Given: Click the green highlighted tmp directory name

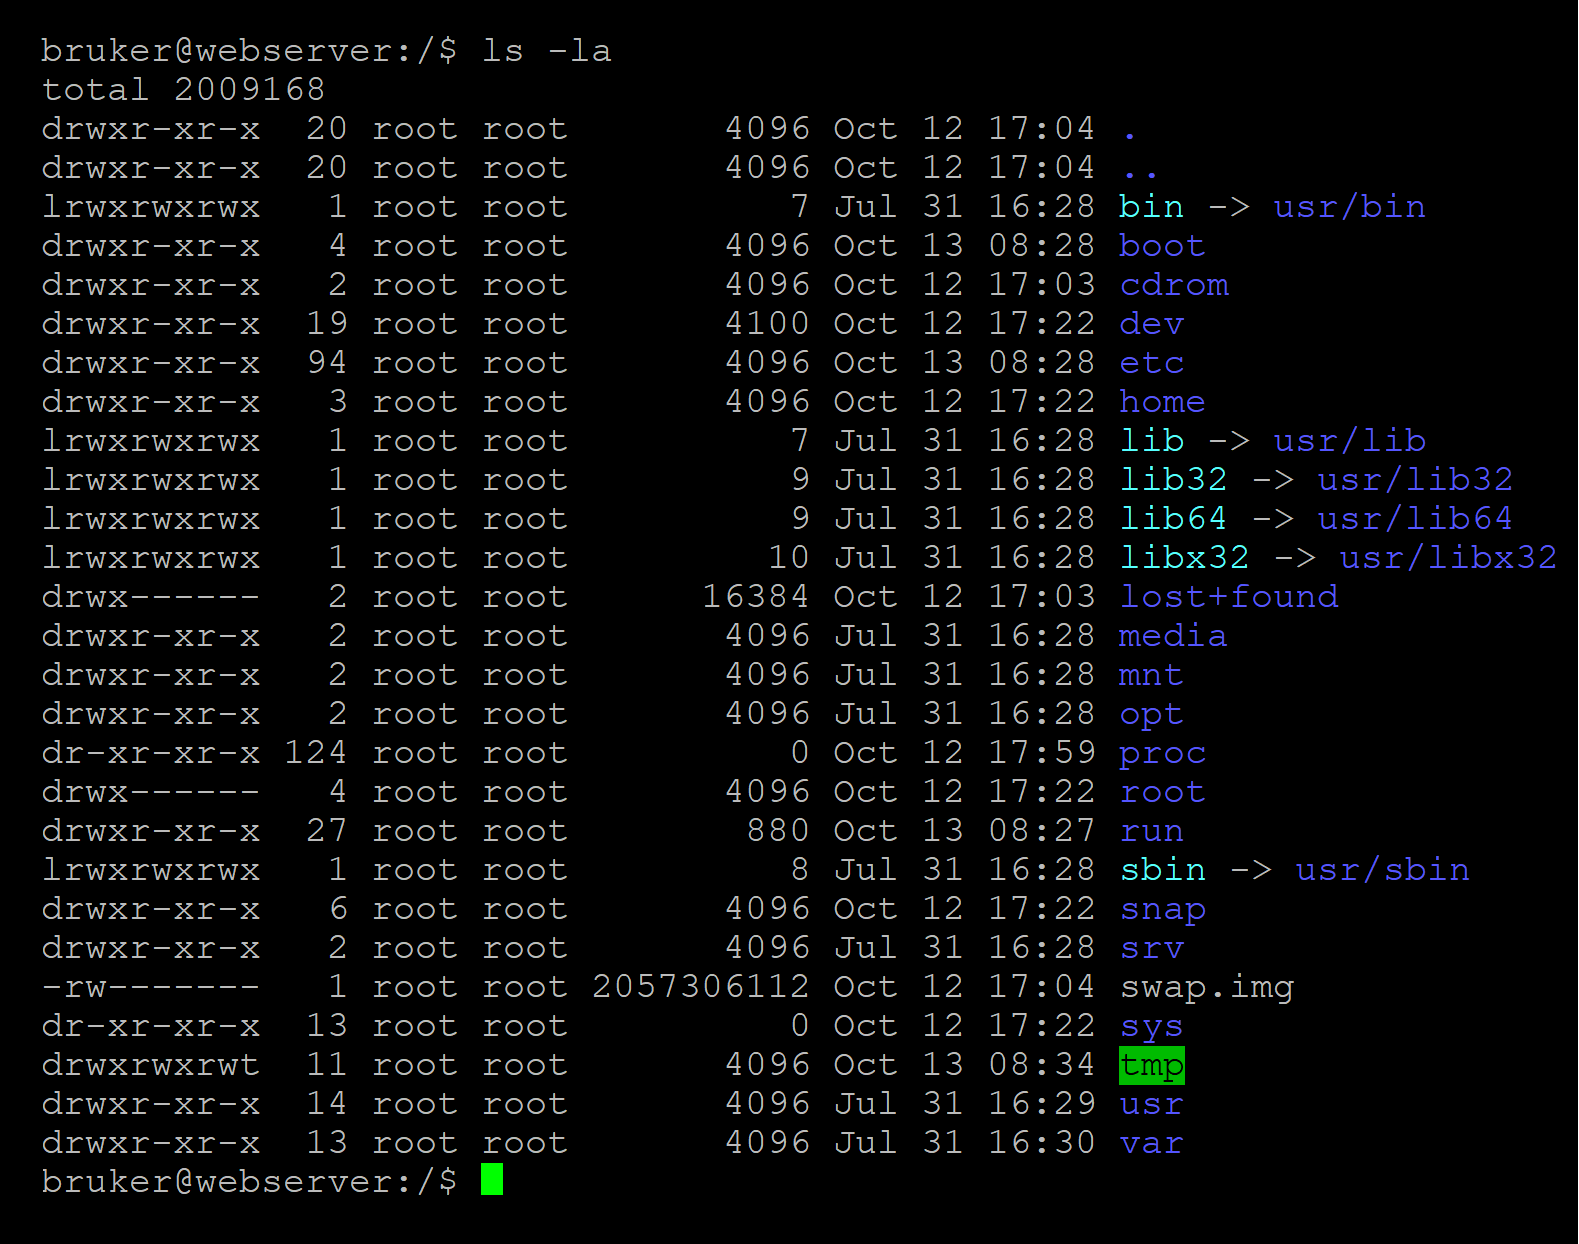Looking at the screenshot, I should coord(1151,1066).
